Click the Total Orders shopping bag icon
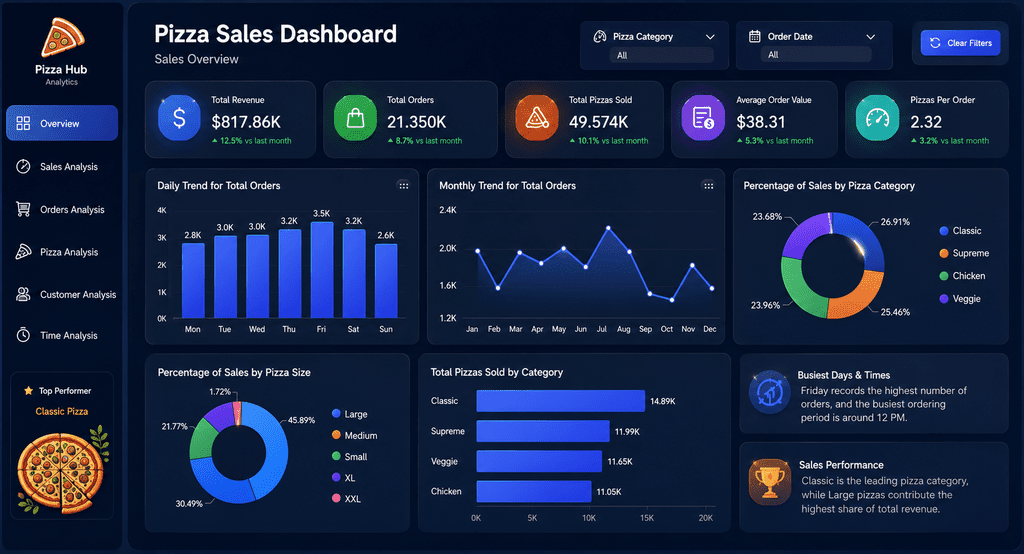 pyautogui.click(x=355, y=118)
